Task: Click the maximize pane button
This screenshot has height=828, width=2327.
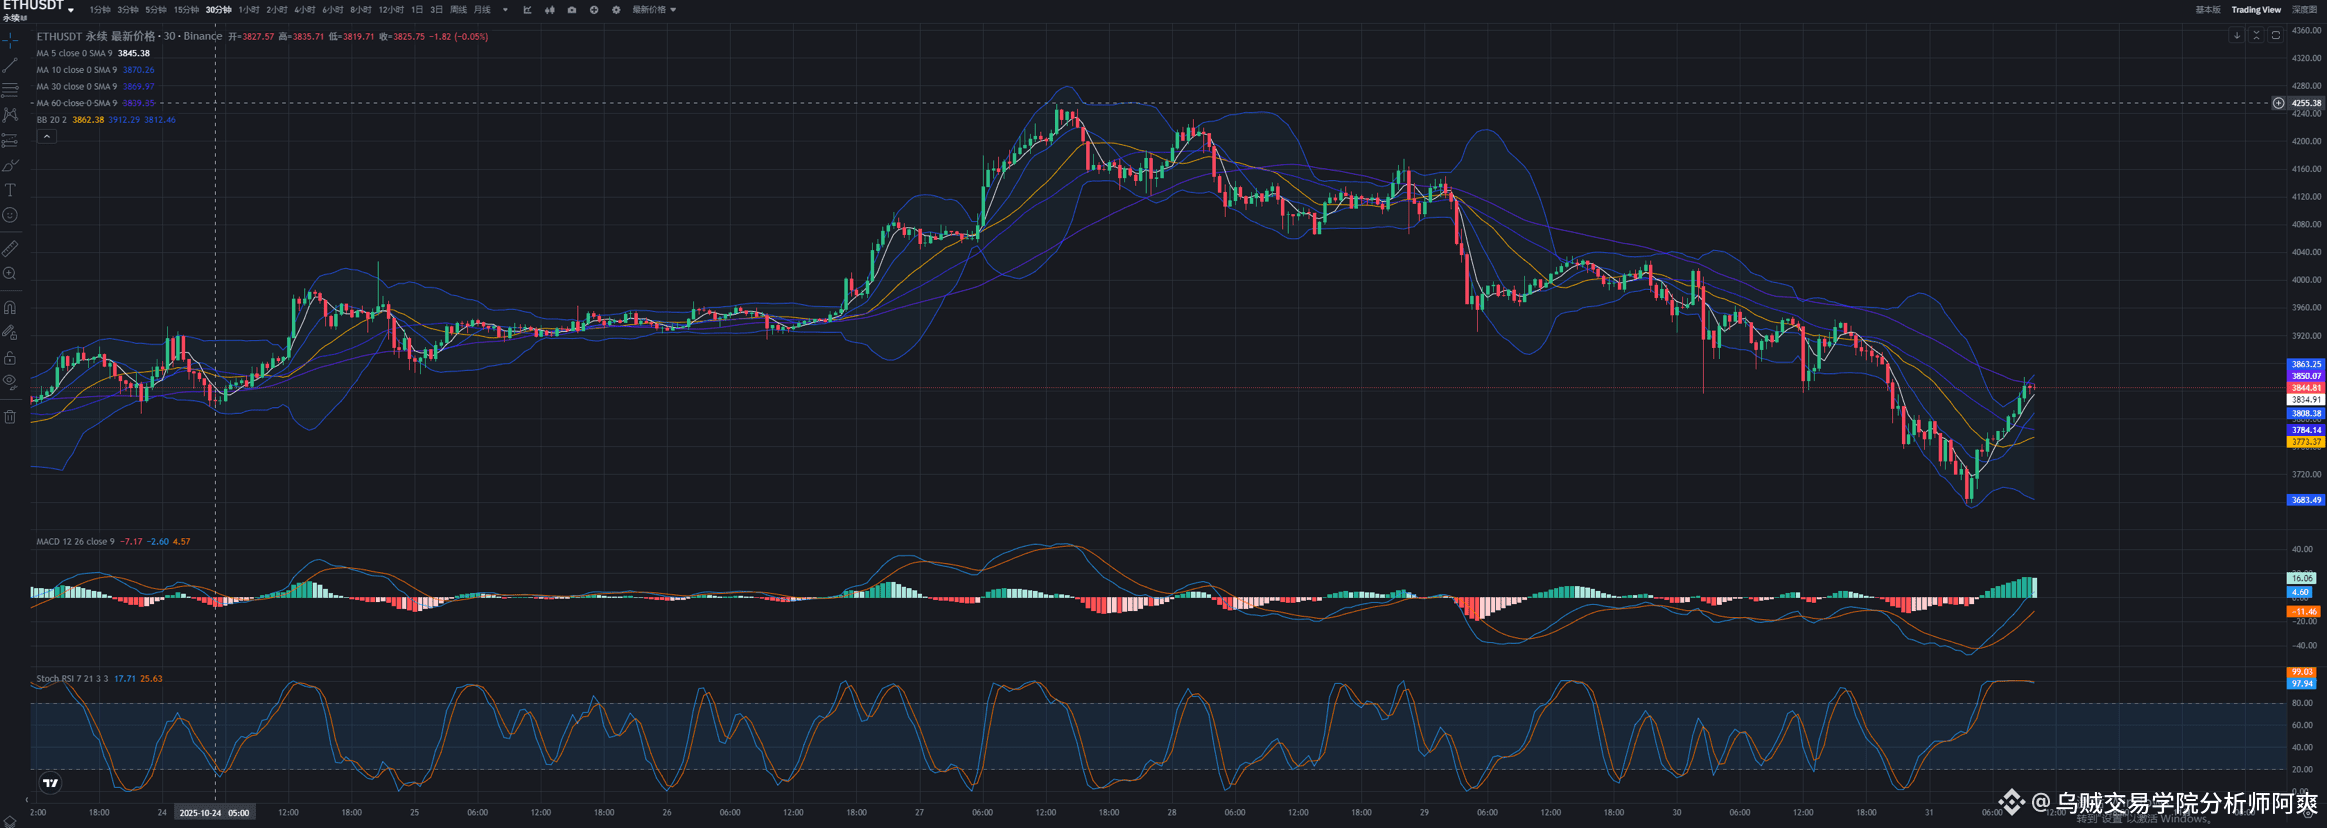Action: (2276, 35)
